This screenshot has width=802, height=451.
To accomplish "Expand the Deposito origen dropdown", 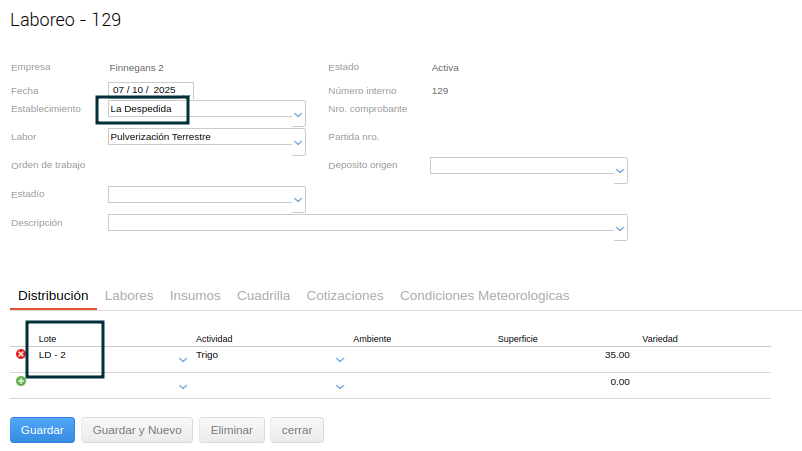I will [x=620, y=173].
